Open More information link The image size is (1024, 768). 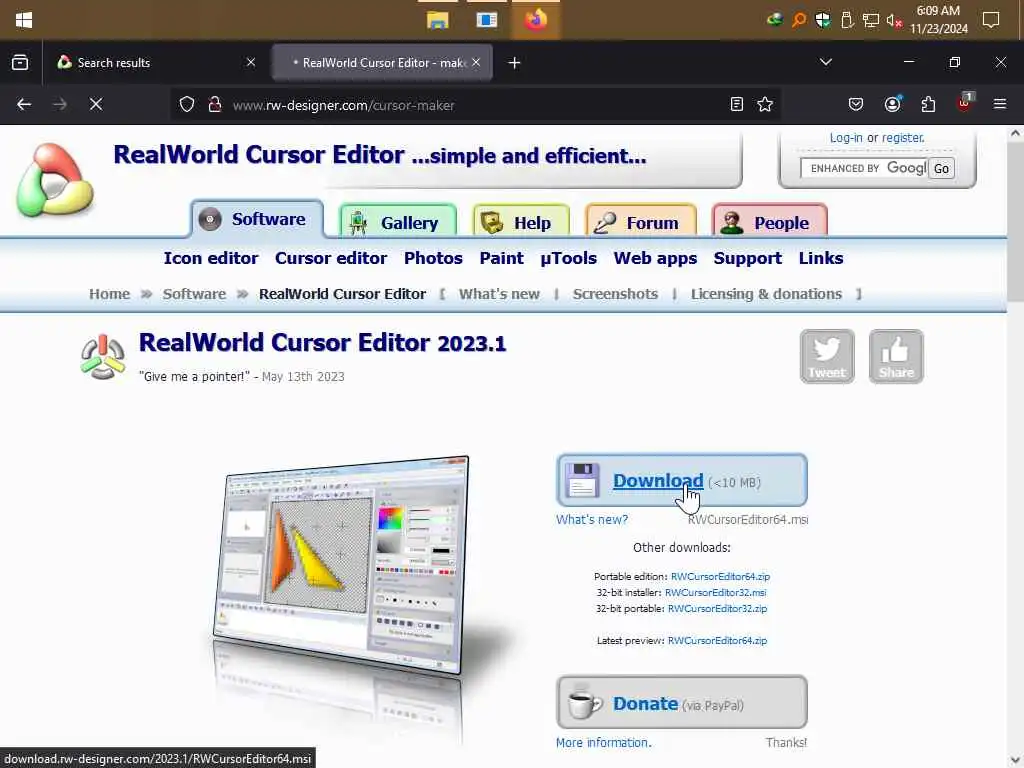click(603, 743)
